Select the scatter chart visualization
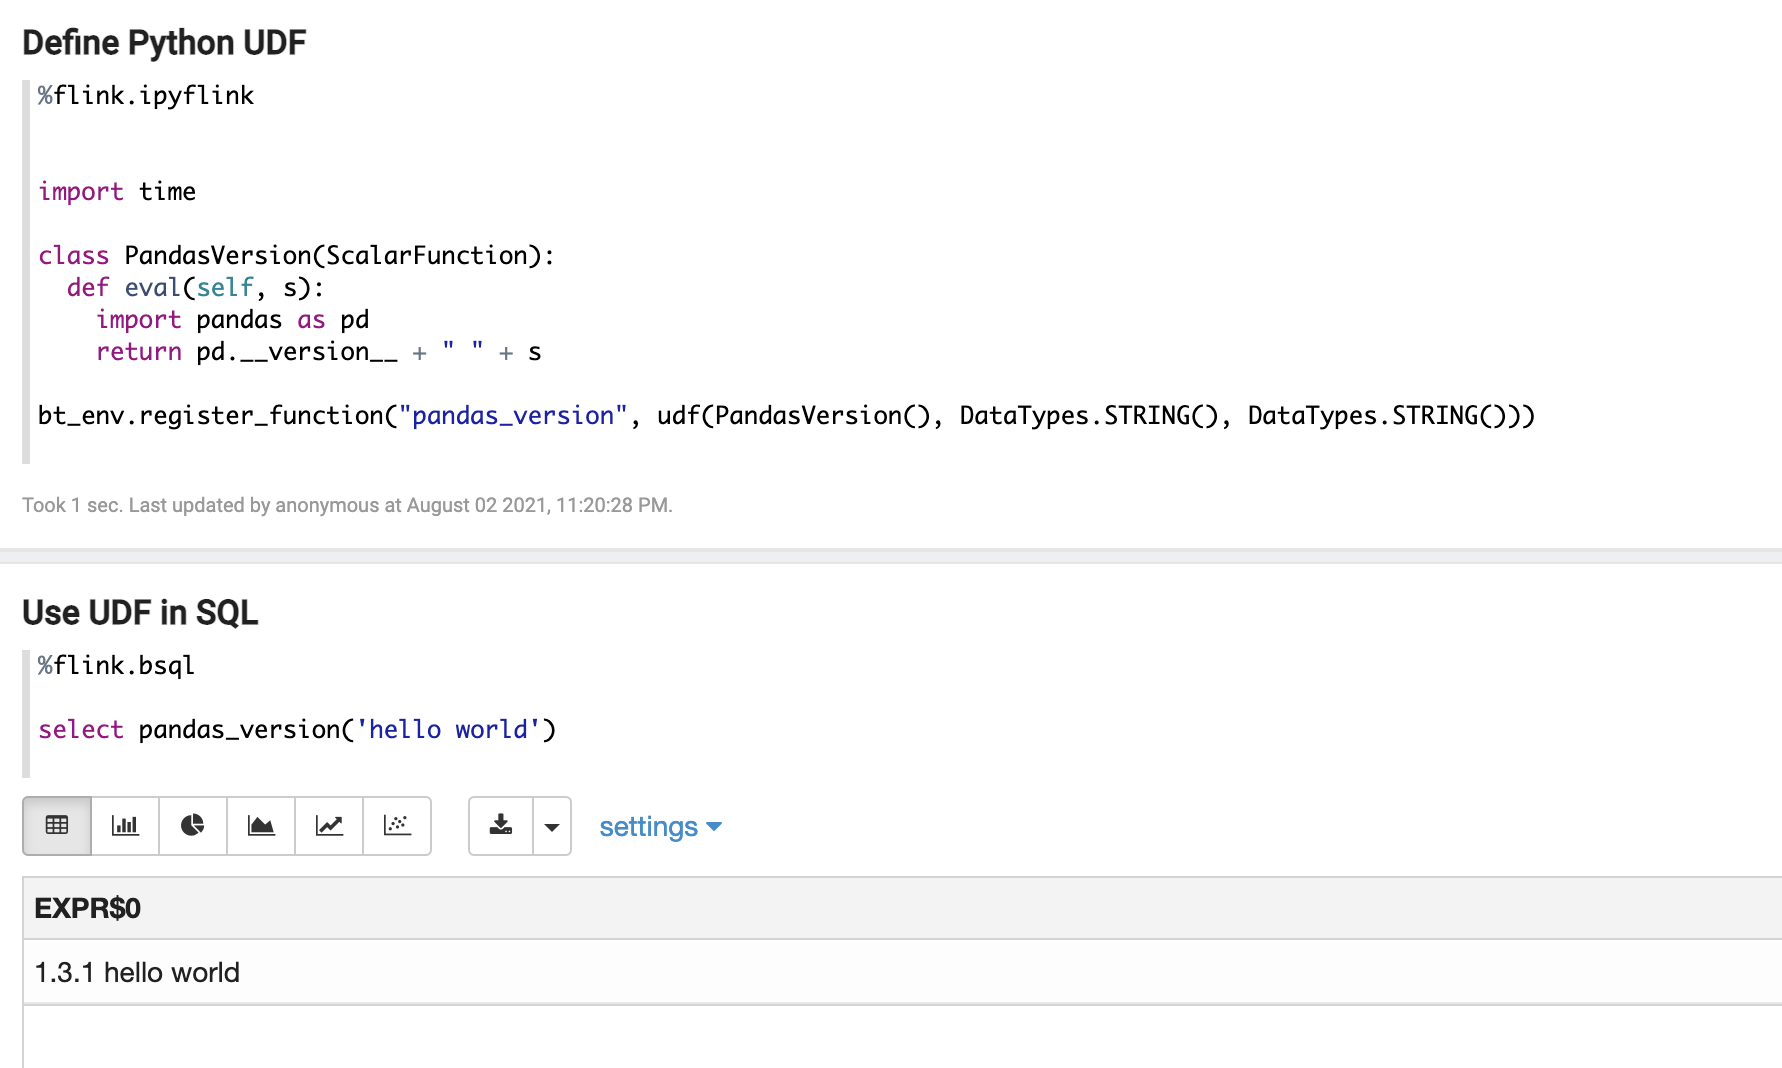The width and height of the screenshot is (1782, 1068). pyautogui.click(x=397, y=826)
